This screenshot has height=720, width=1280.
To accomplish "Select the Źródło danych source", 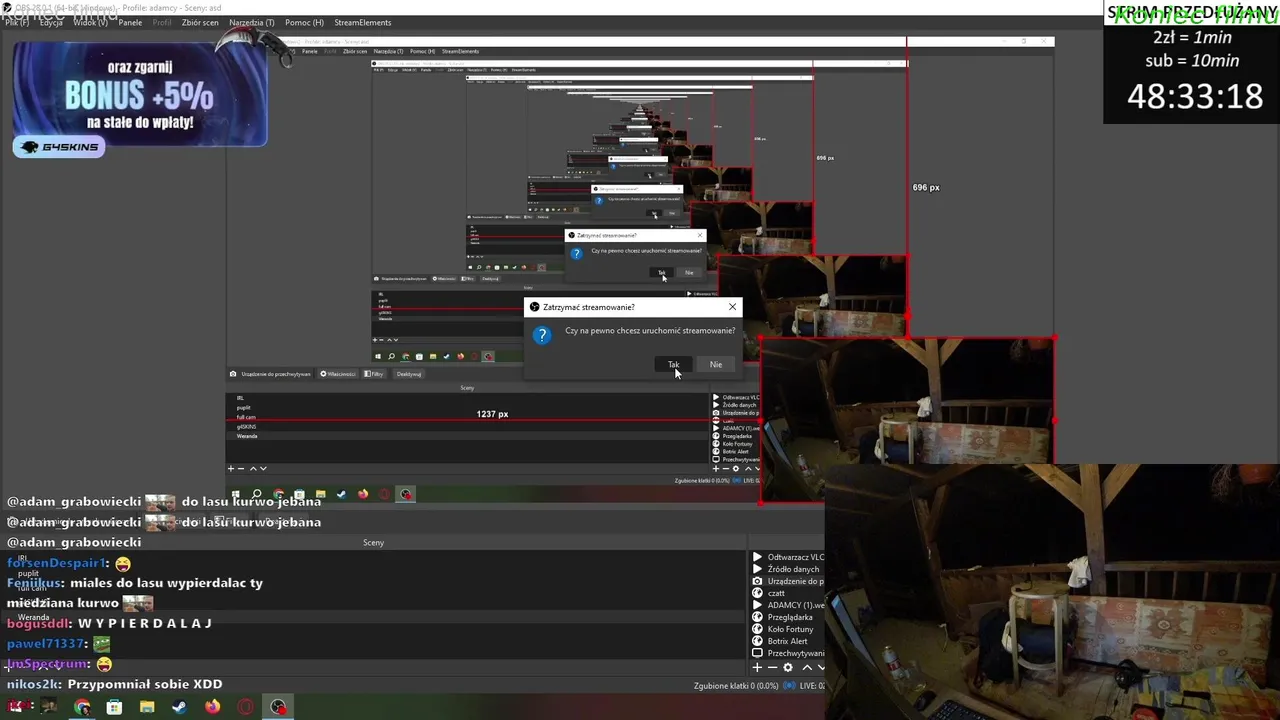I will click(793, 569).
